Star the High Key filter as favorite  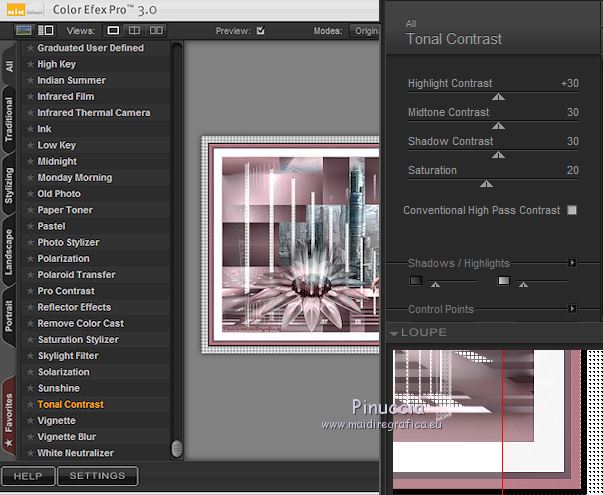30,64
